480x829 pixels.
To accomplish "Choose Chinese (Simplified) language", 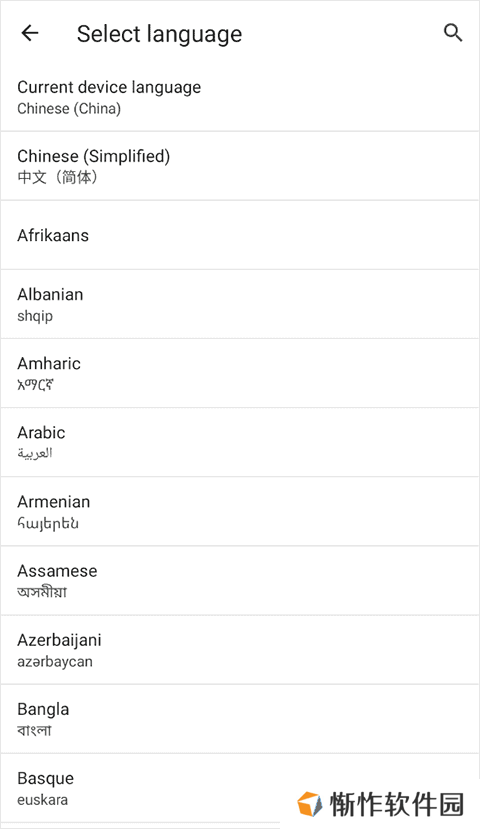I will (x=240, y=166).
